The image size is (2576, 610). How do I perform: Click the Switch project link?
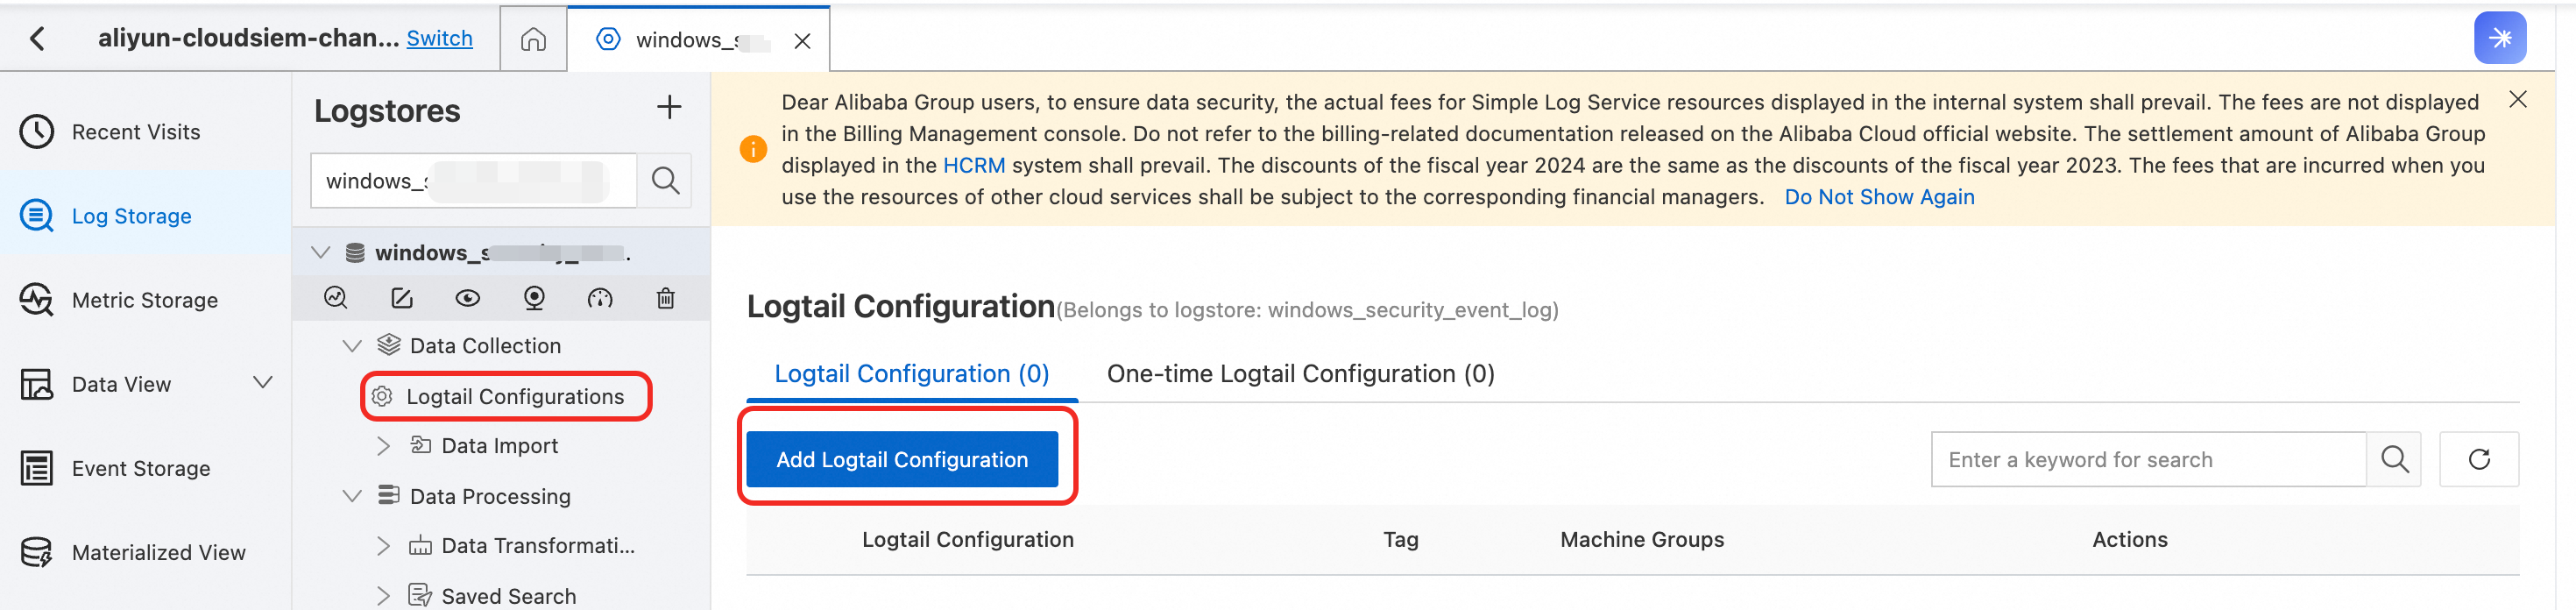(x=439, y=38)
